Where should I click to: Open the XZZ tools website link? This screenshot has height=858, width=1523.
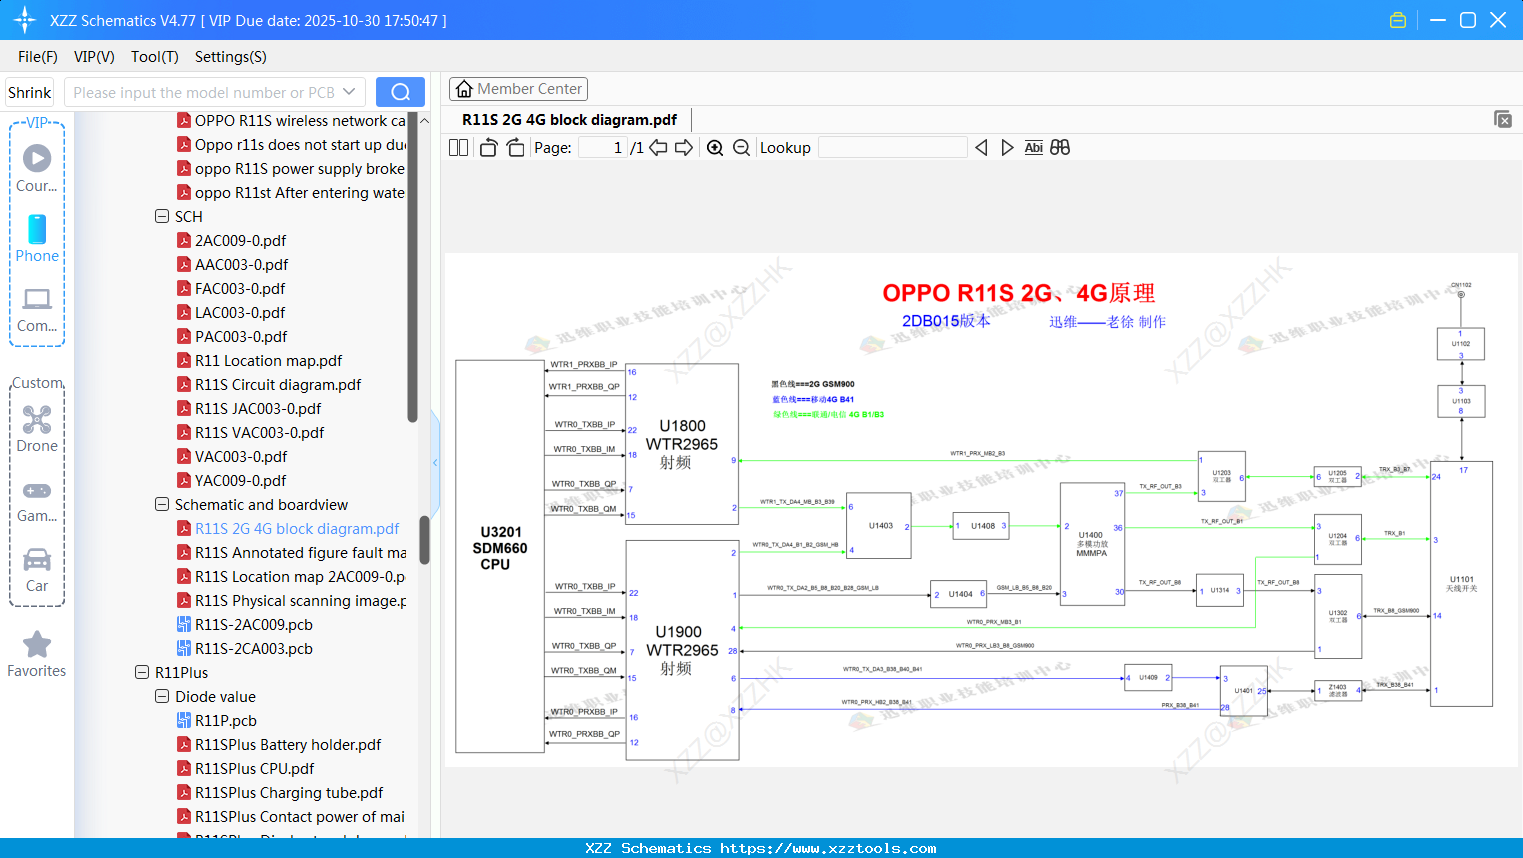coord(828,848)
